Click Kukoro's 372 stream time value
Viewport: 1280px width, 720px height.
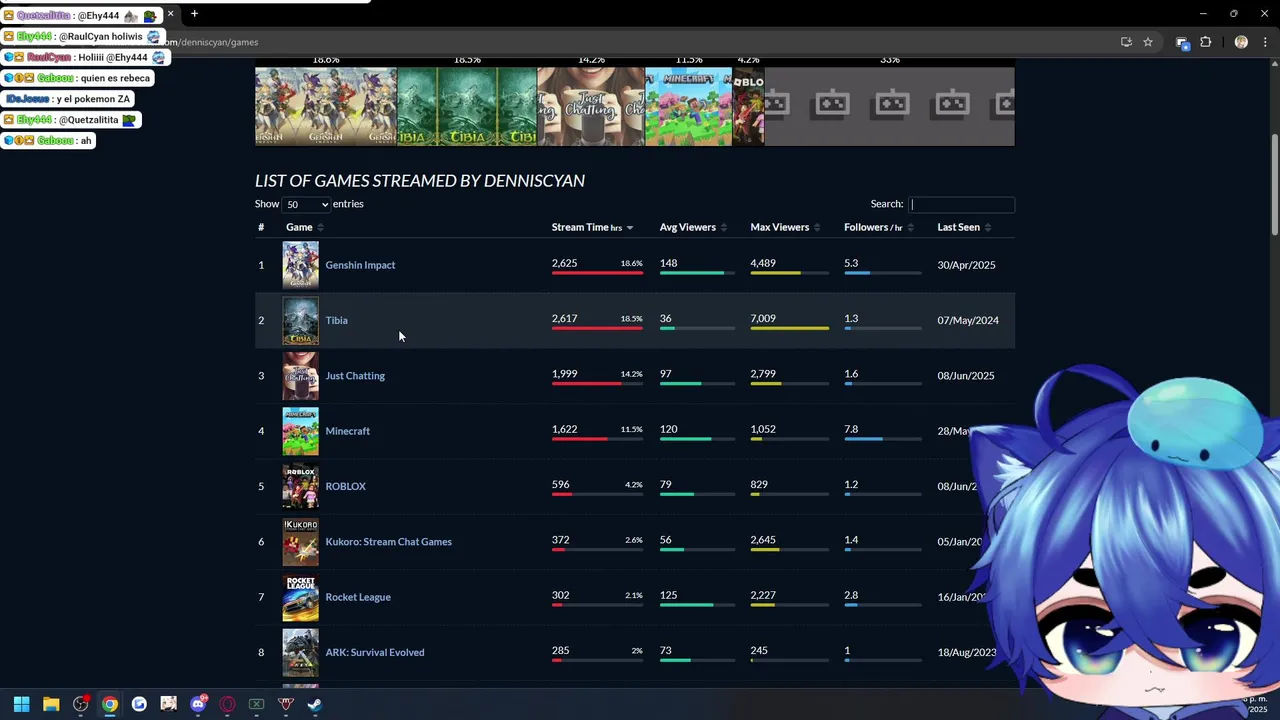pyautogui.click(x=560, y=540)
